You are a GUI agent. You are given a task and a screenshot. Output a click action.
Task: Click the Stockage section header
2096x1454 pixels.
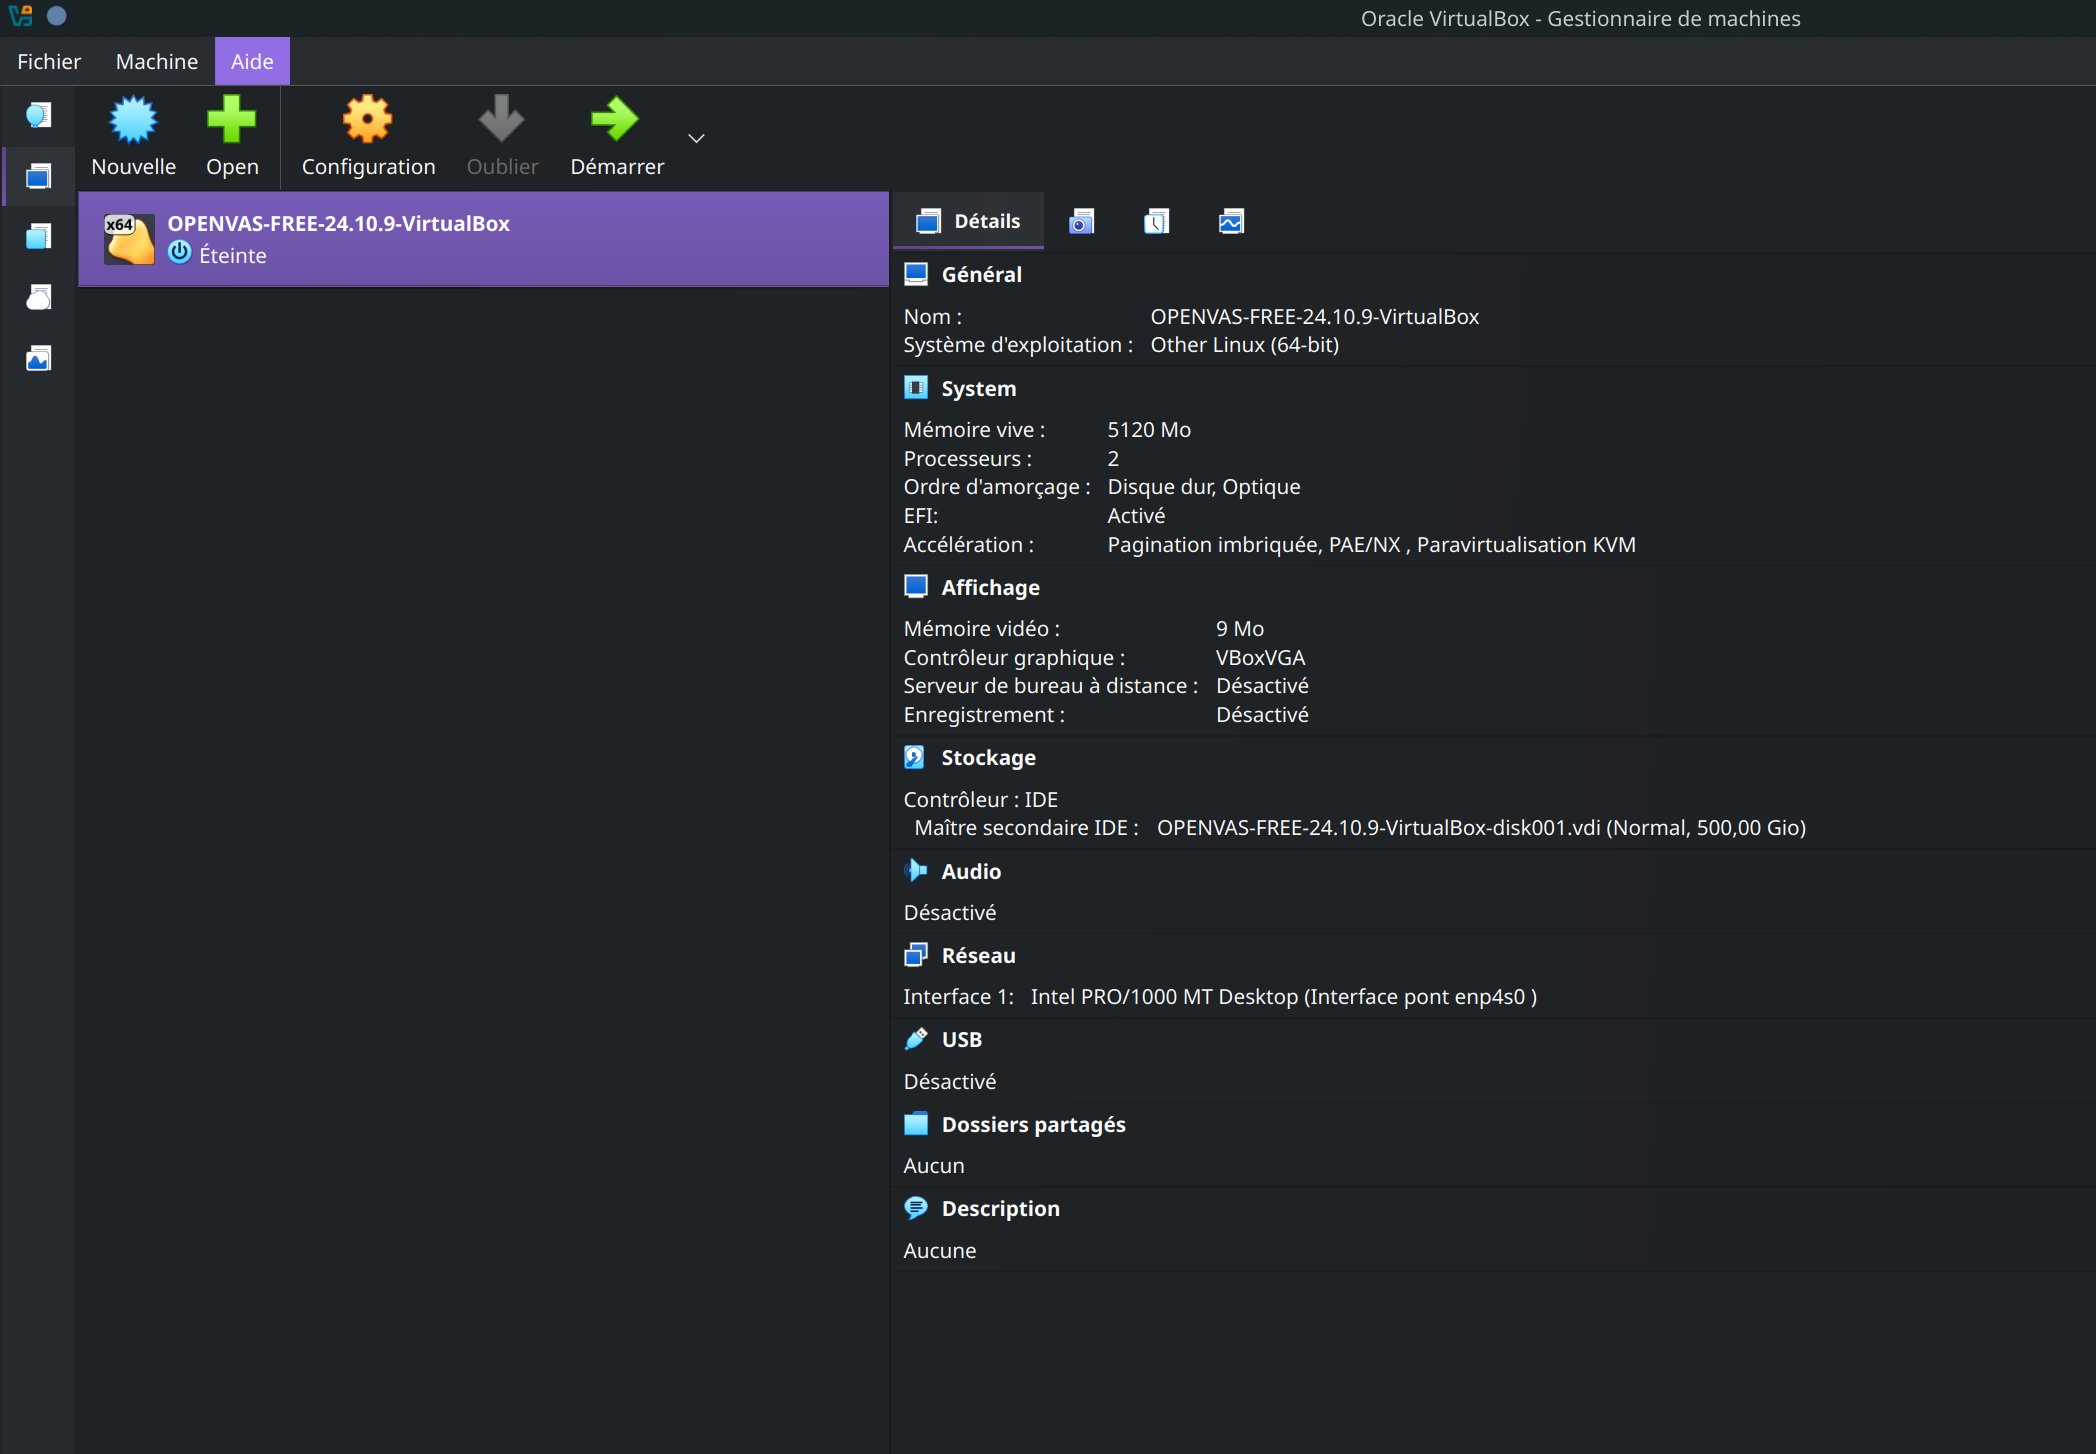[x=988, y=758]
